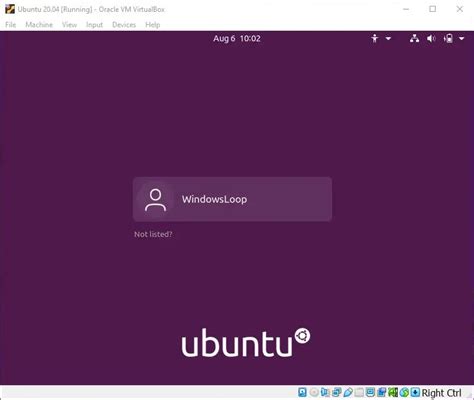Open the Help menu

[x=153, y=25]
